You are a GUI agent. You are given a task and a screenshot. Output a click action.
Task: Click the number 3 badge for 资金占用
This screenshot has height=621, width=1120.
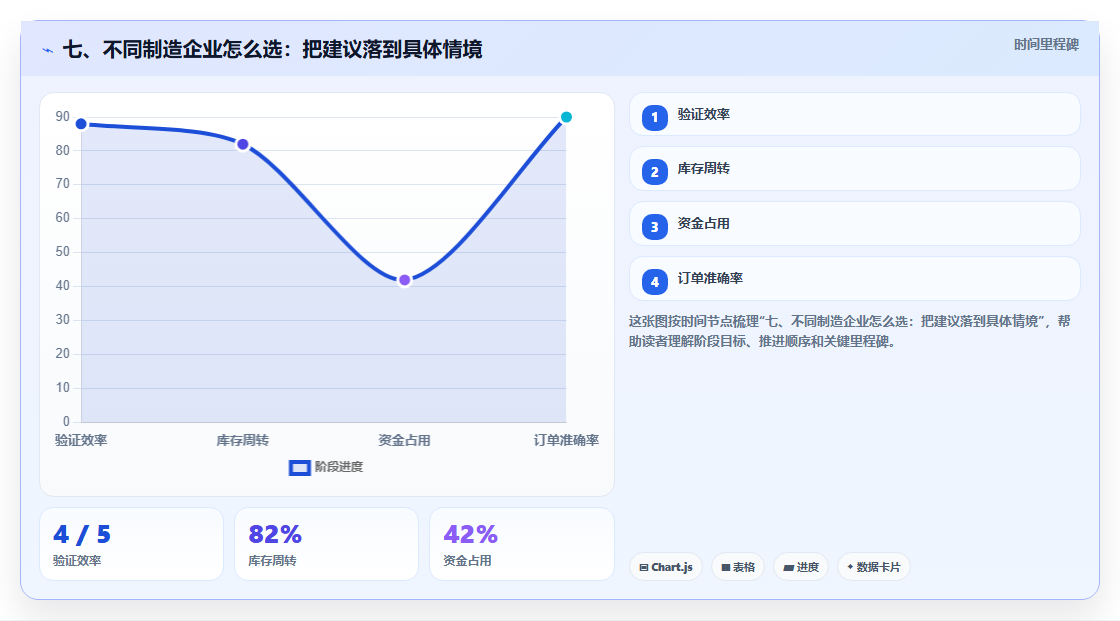pos(654,227)
